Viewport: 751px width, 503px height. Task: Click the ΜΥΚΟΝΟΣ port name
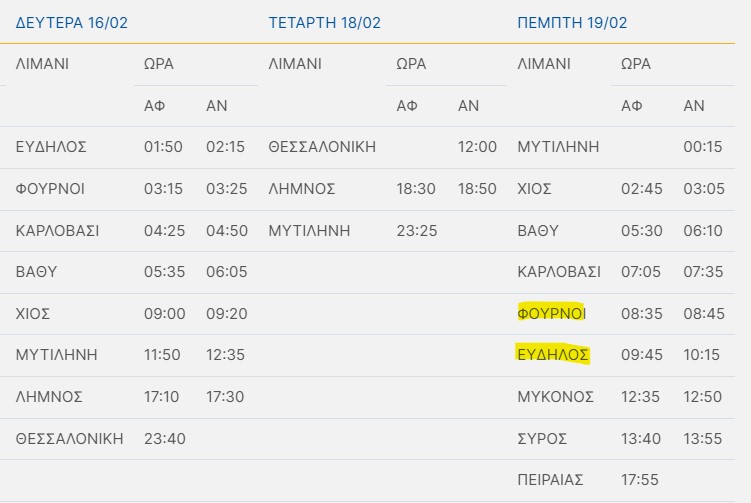[x=556, y=396]
